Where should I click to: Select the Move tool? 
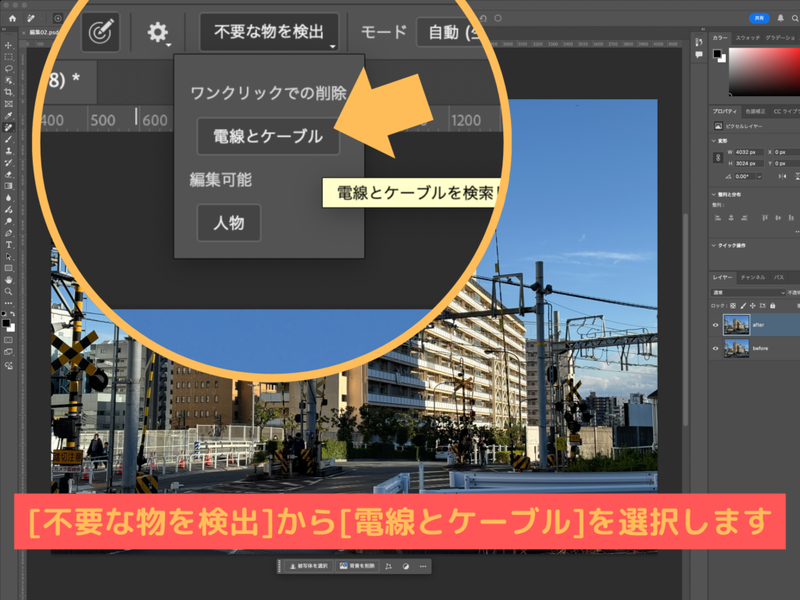(x=8, y=45)
